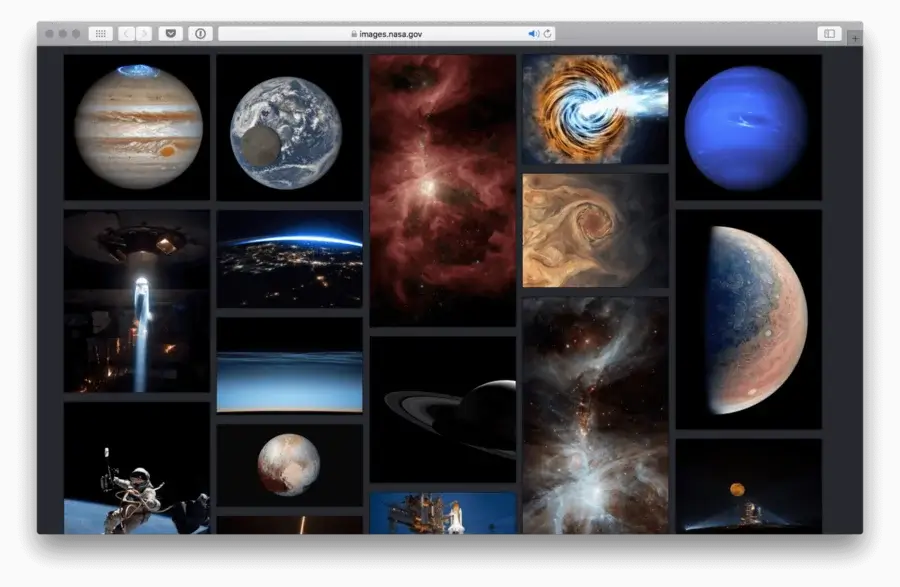This screenshot has width=900, height=587.
Task: Open the Saturn rings silhouette image
Action: 442,409
